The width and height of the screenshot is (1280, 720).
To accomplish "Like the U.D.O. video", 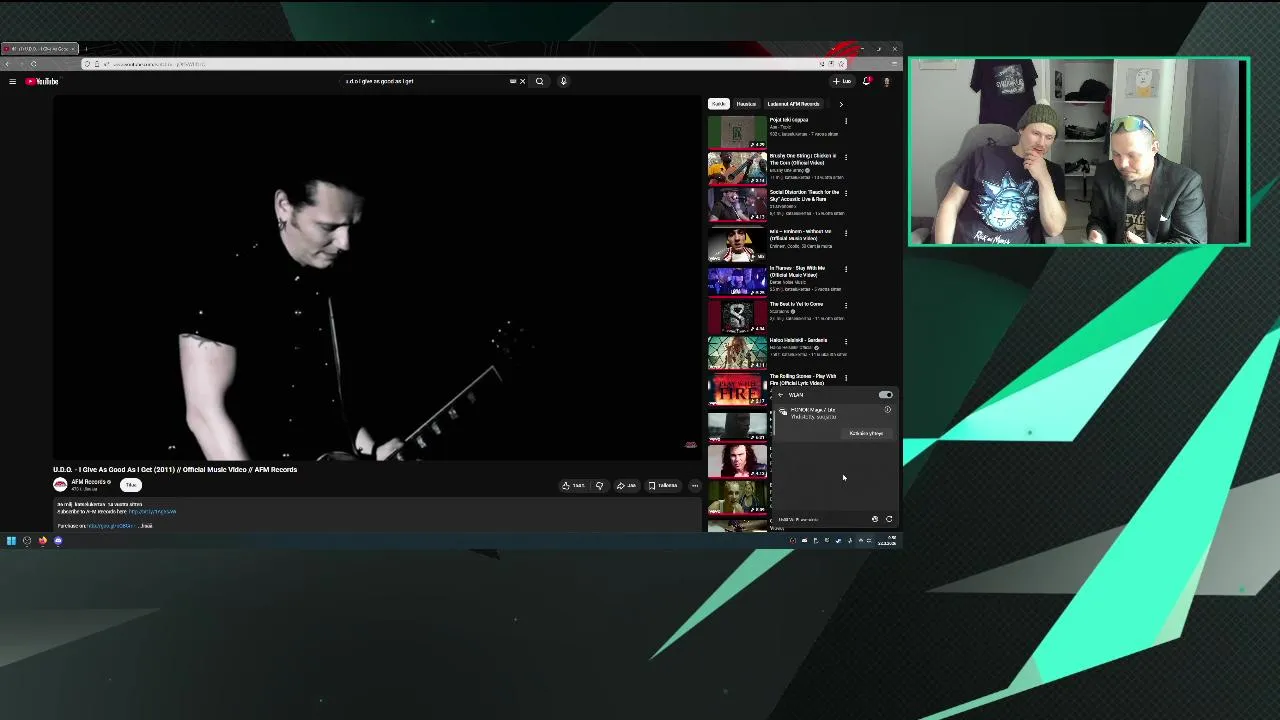I will pos(573,485).
